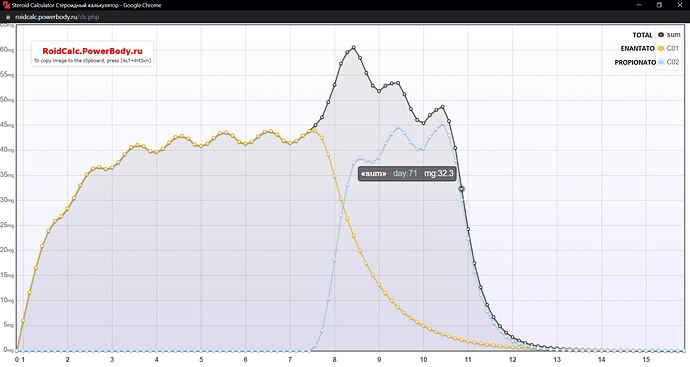This screenshot has width=690, height=367.
Task: Click x-axis label 2
Action: coord(67,360)
